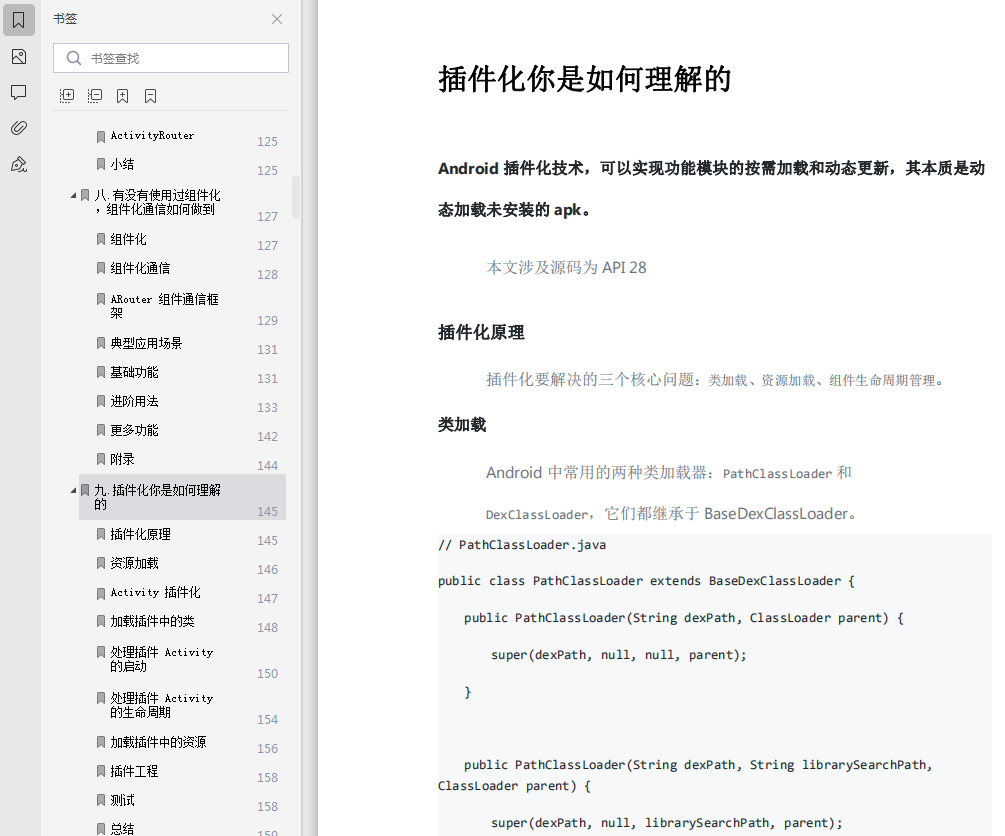Jump to ActivityRouter bookmark
1005x836 pixels.
153,135
